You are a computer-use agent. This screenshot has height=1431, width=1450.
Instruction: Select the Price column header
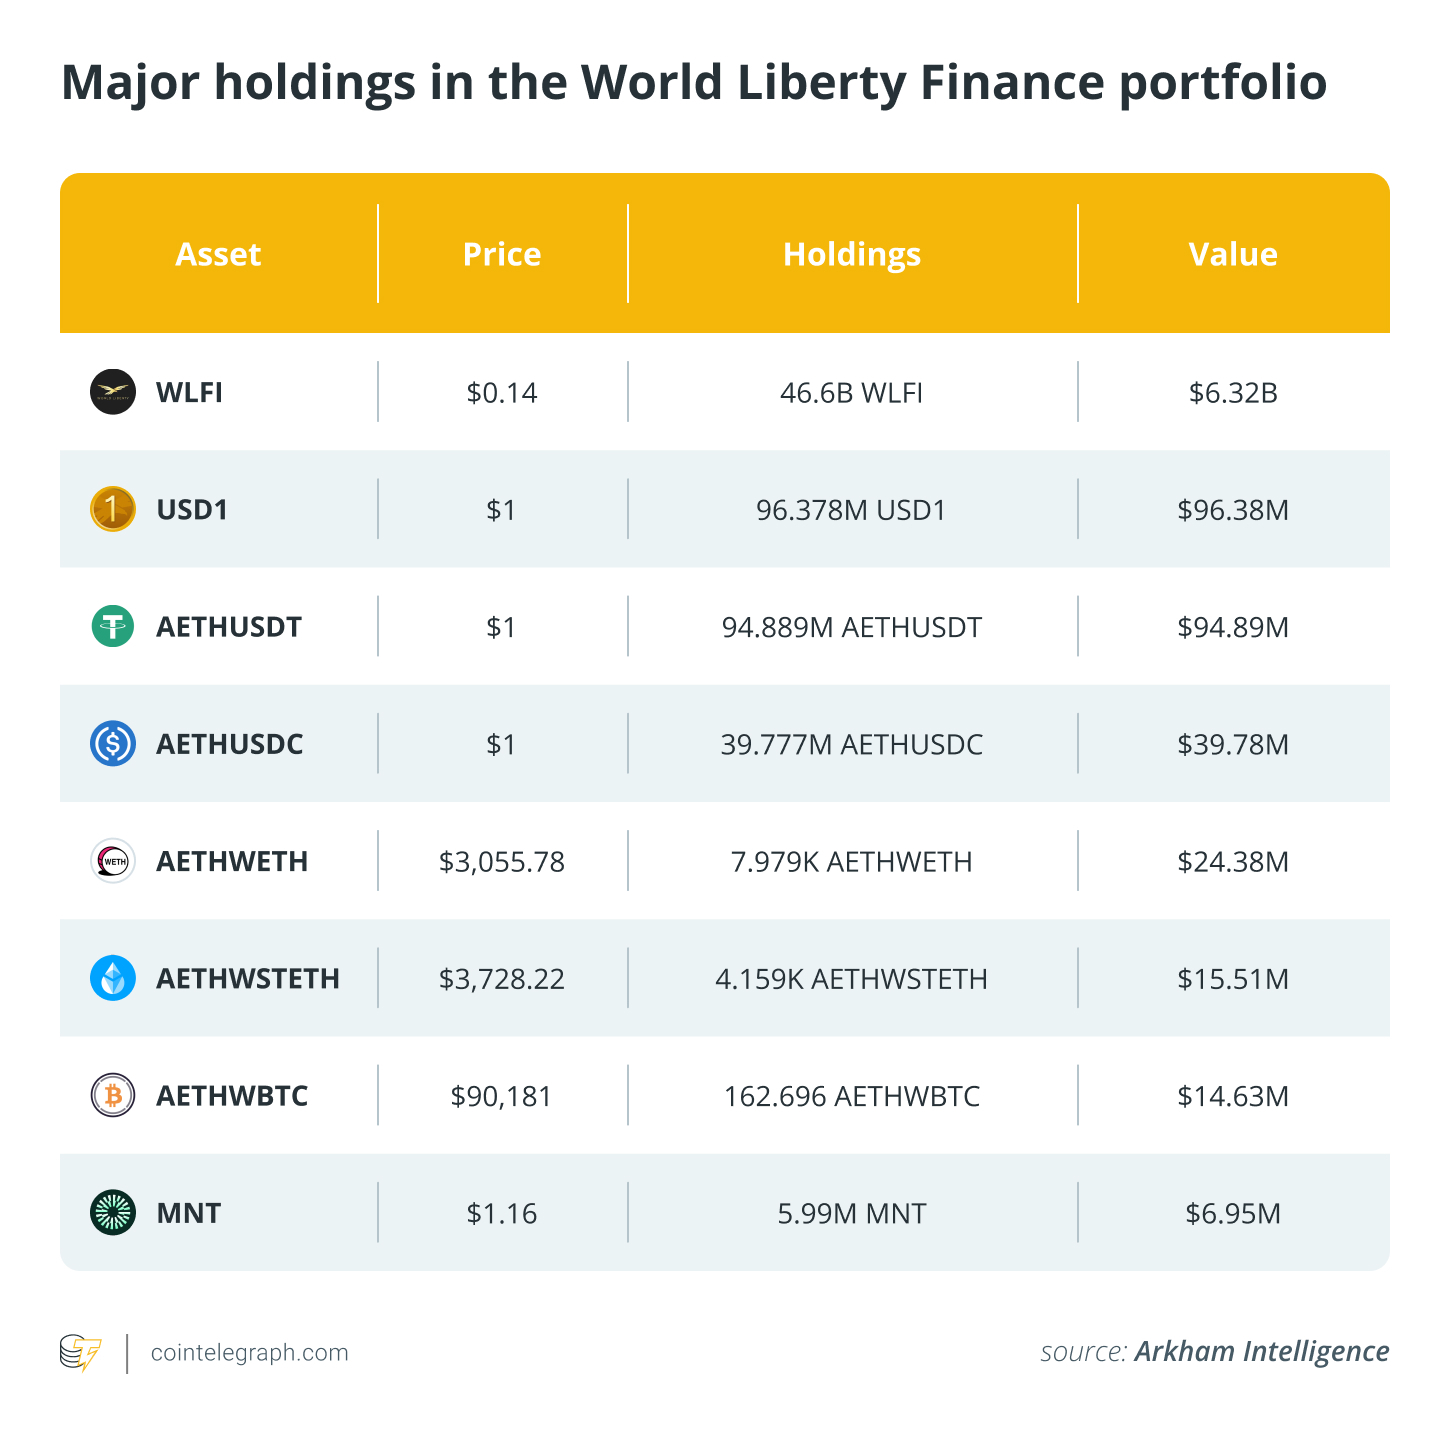[502, 254]
